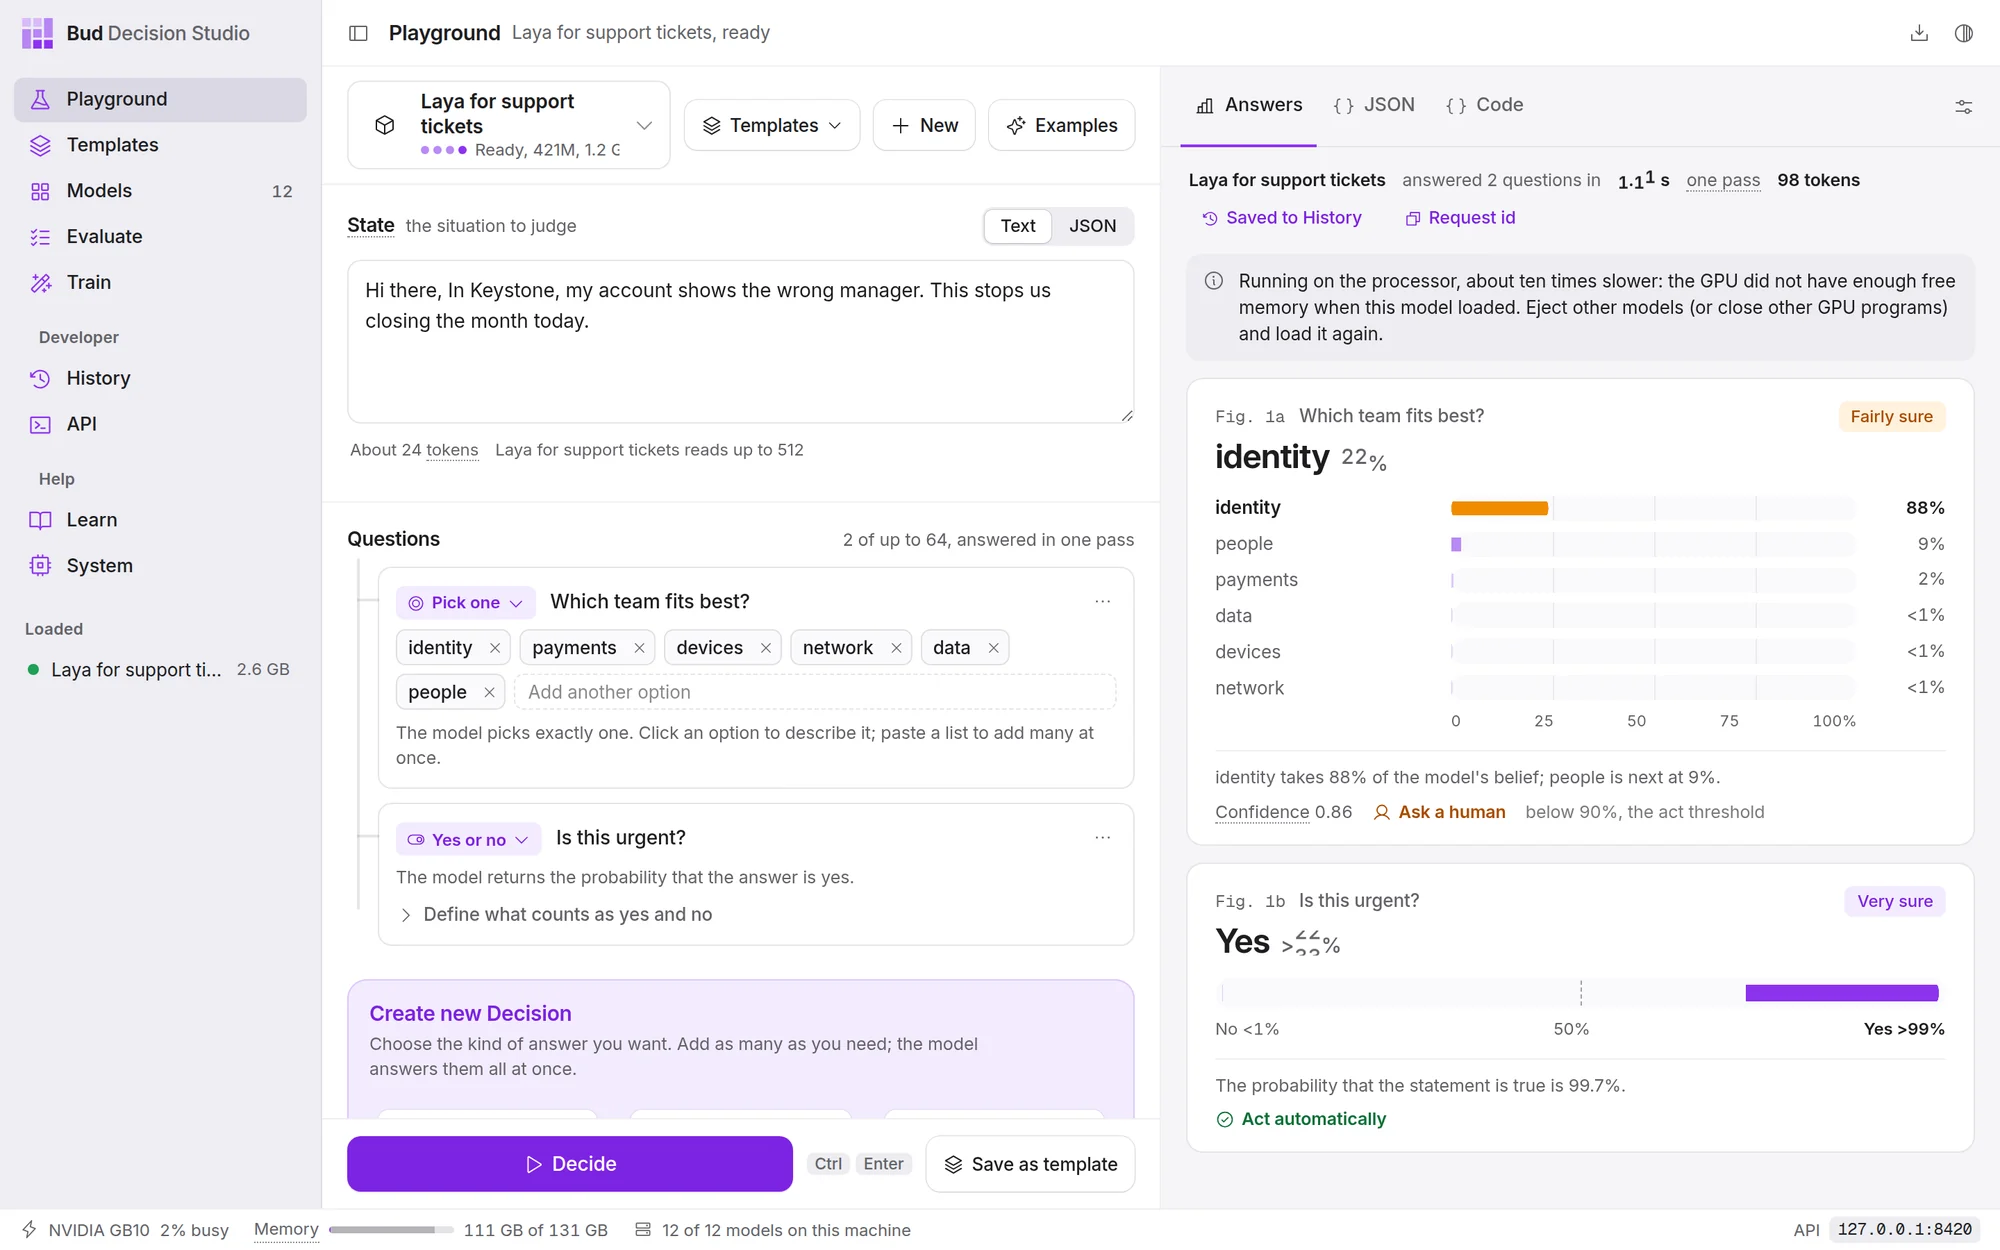Select Playground in the sidebar
2000x1250 pixels.
[160, 100]
